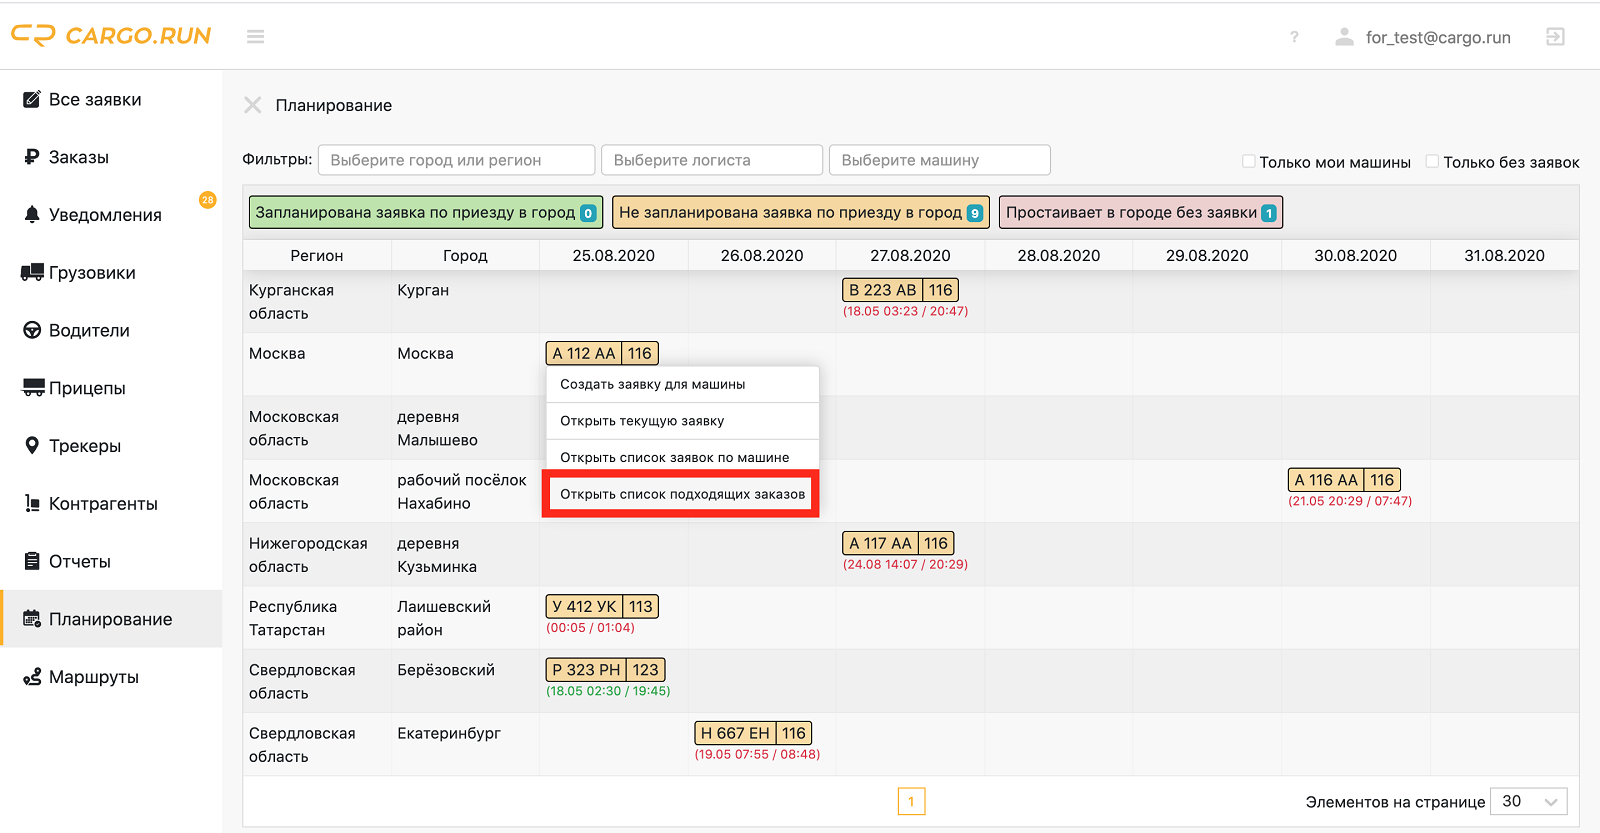Select Открыть список подходящих заказов menu item
Viewport: 1600px width, 833px height.
point(682,494)
